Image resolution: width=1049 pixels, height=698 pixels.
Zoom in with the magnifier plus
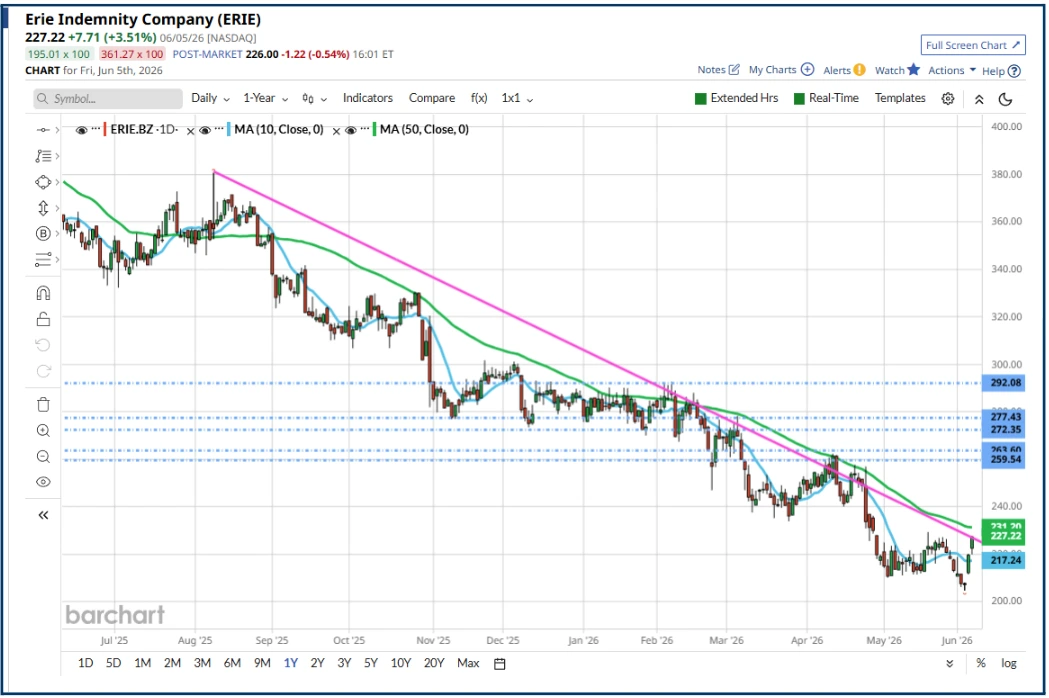click(x=43, y=431)
